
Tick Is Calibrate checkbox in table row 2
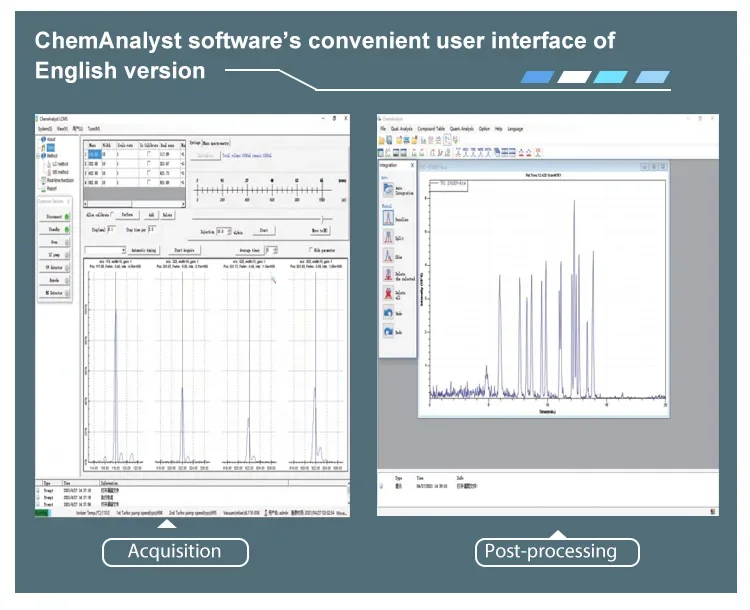coord(149,163)
